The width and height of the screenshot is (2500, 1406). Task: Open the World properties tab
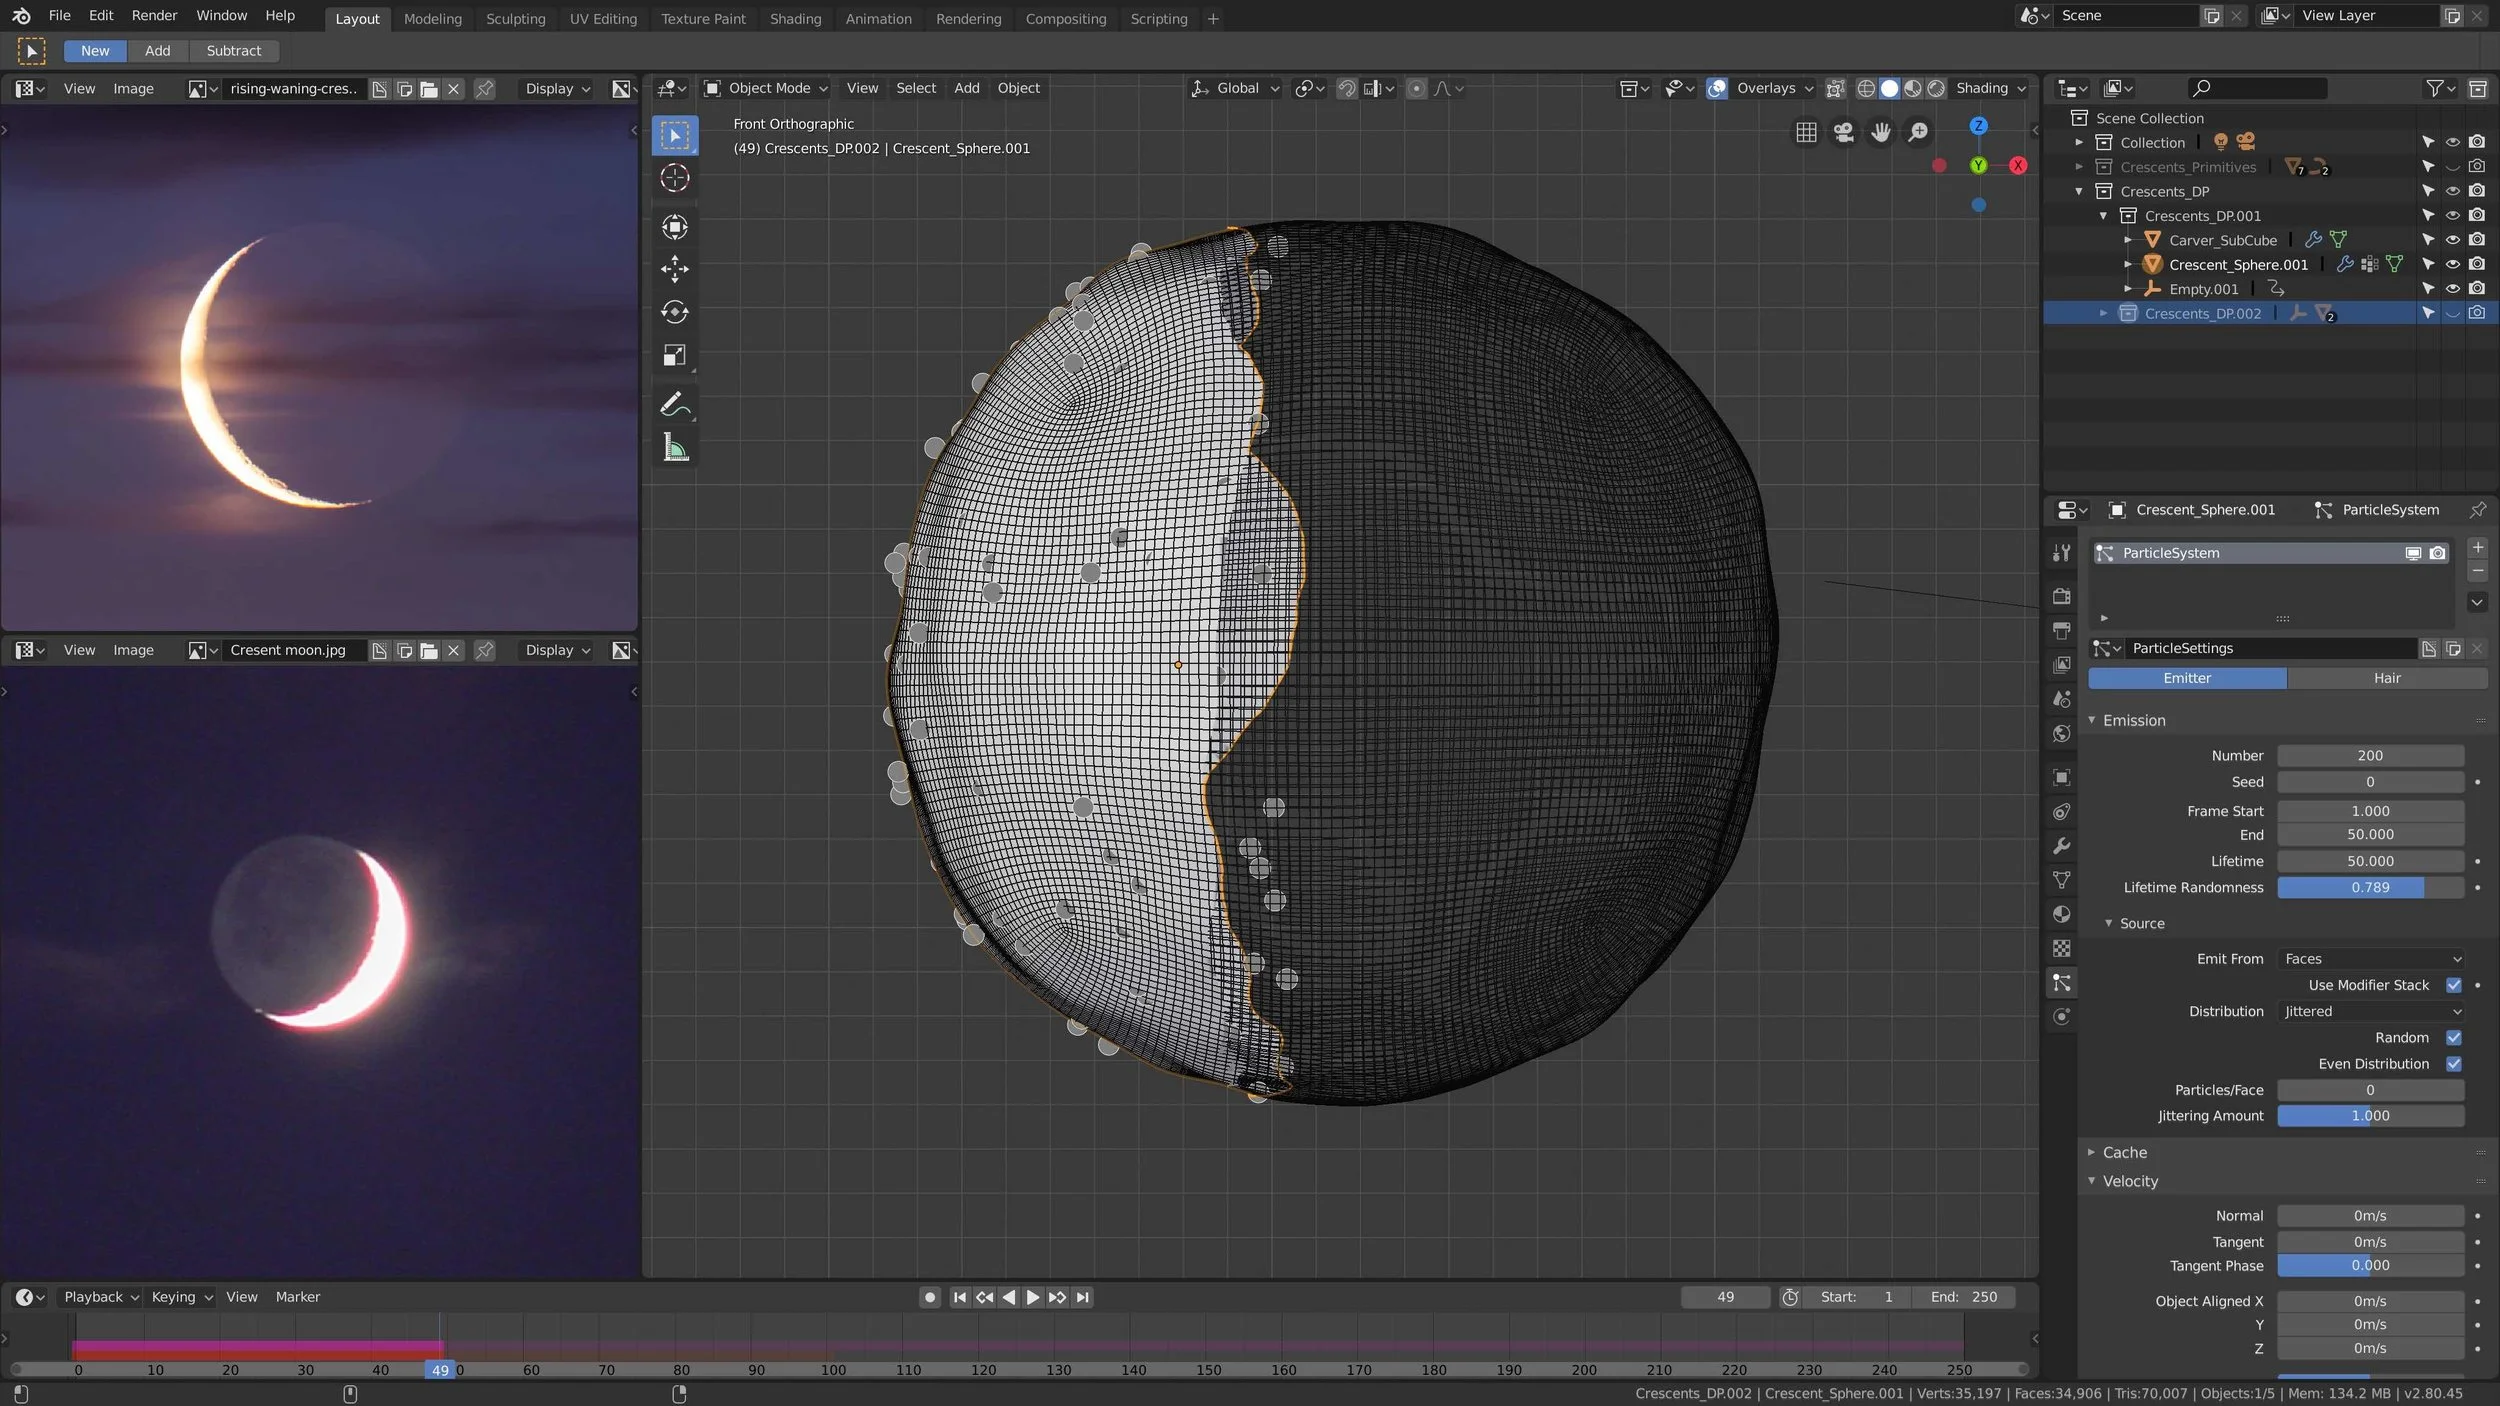[x=2061, y=733]
